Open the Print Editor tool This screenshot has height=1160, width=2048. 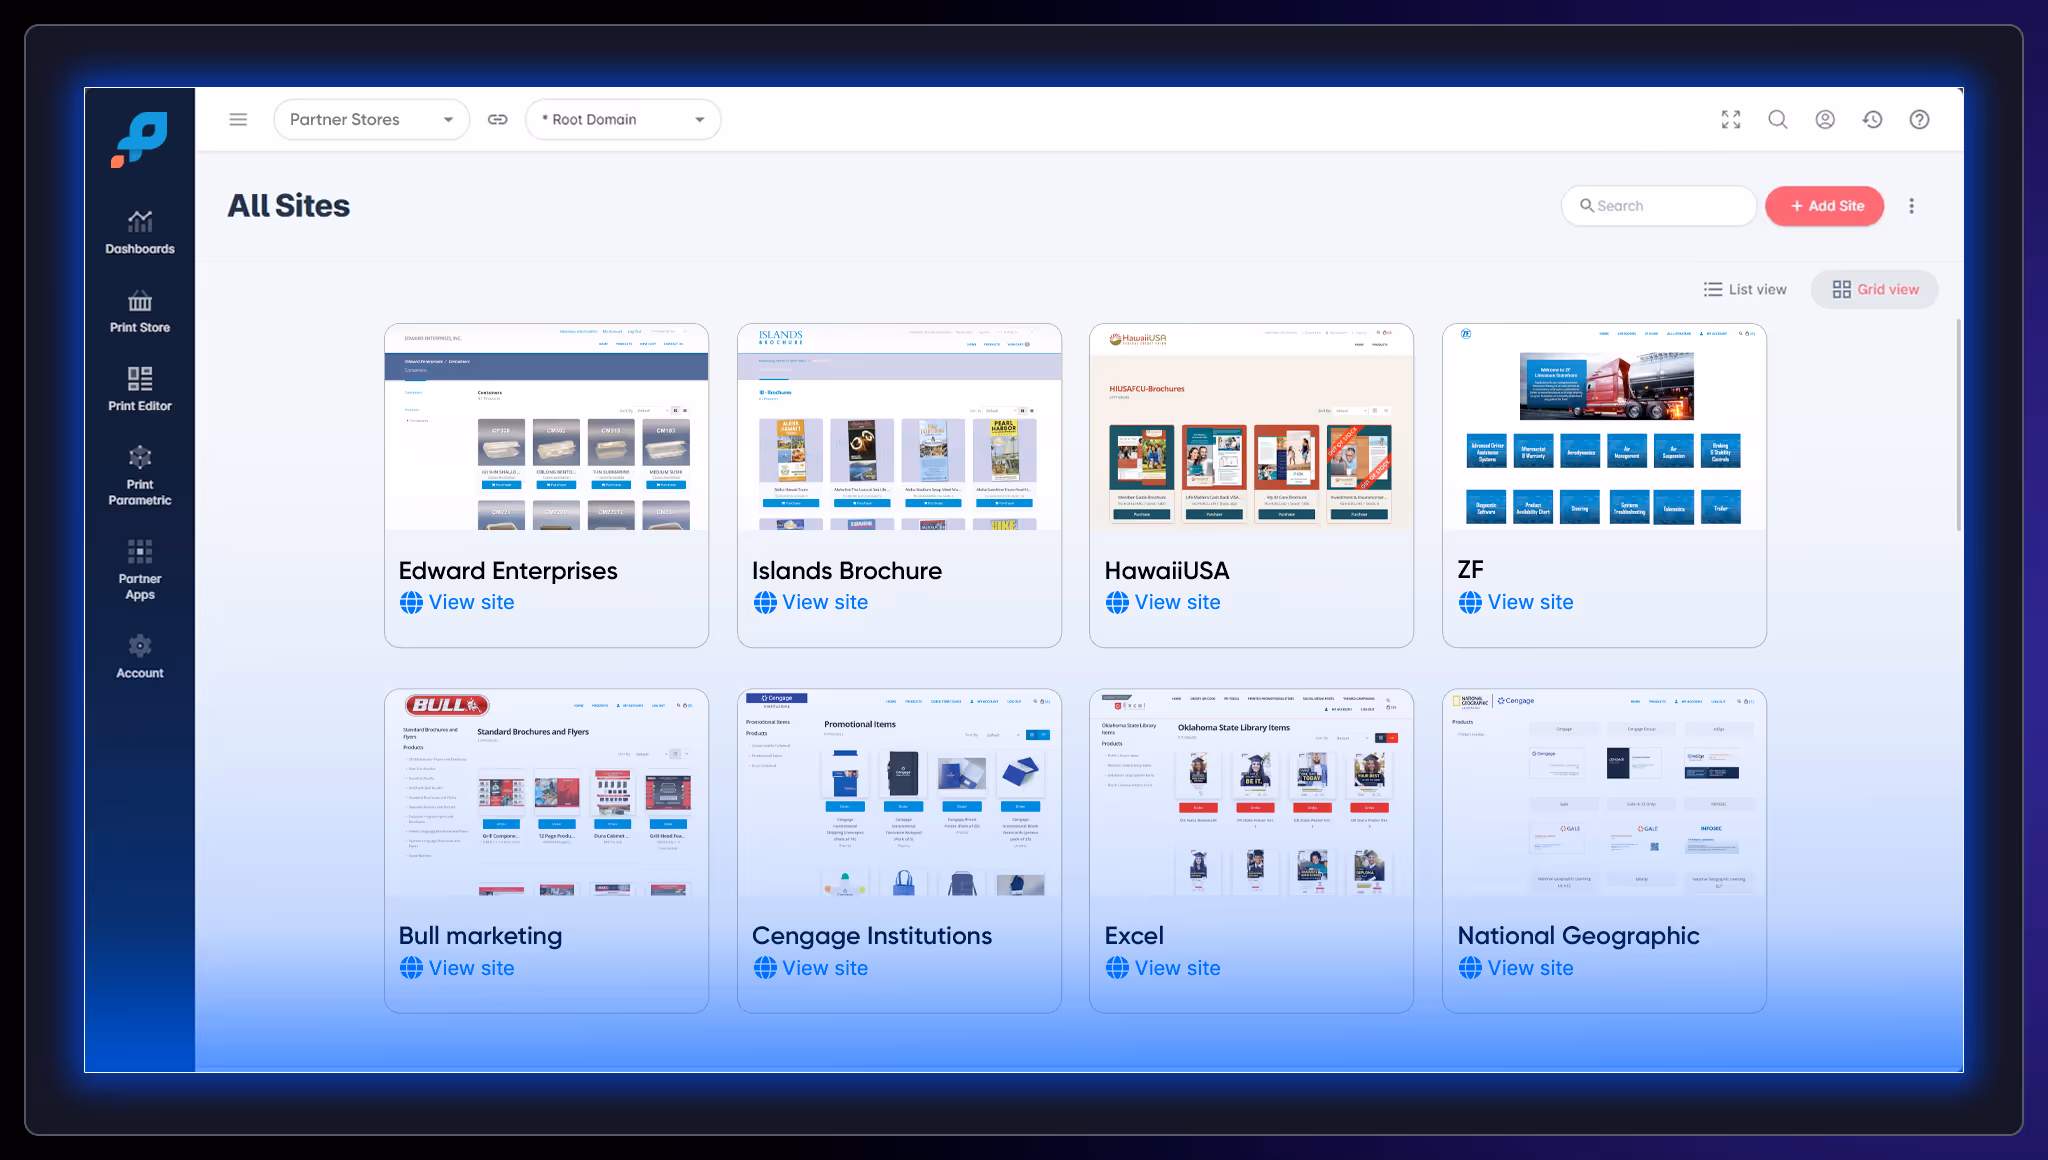click(x=139, y=388)
